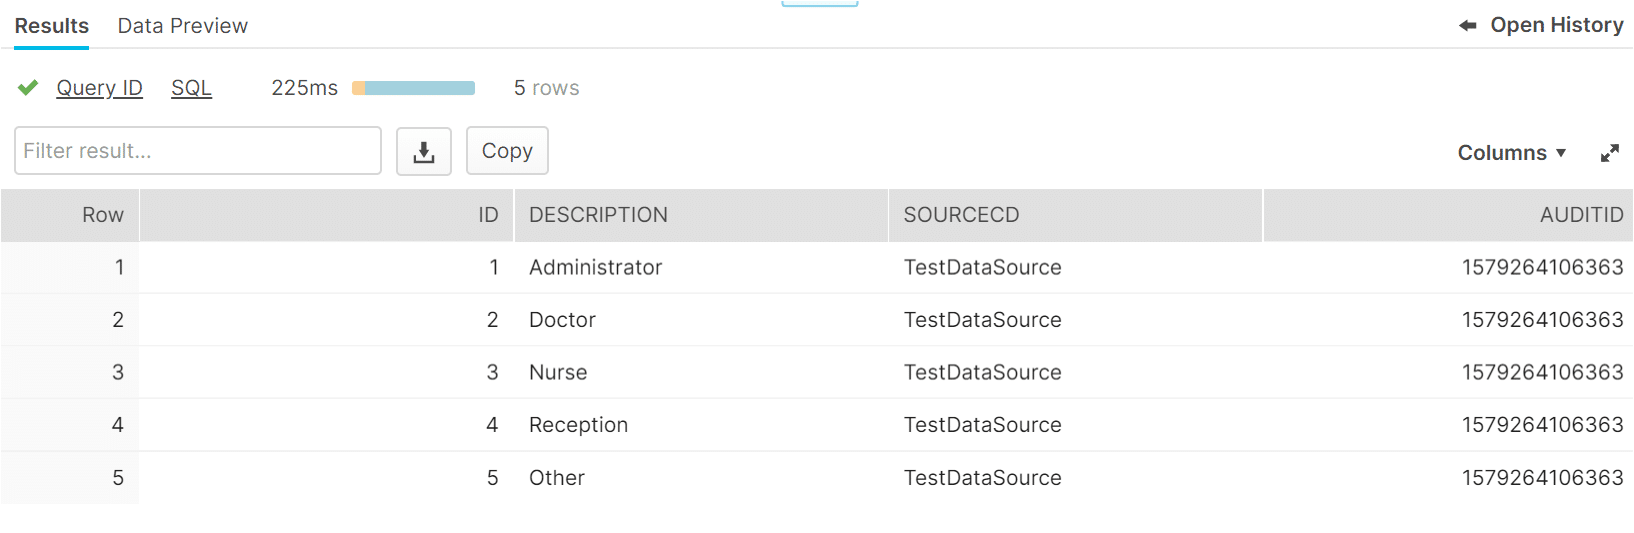The width and height of the screenshot is (1634, 533).
Task: Open the Columns dropdown
Action: [x=1512, y=153]
